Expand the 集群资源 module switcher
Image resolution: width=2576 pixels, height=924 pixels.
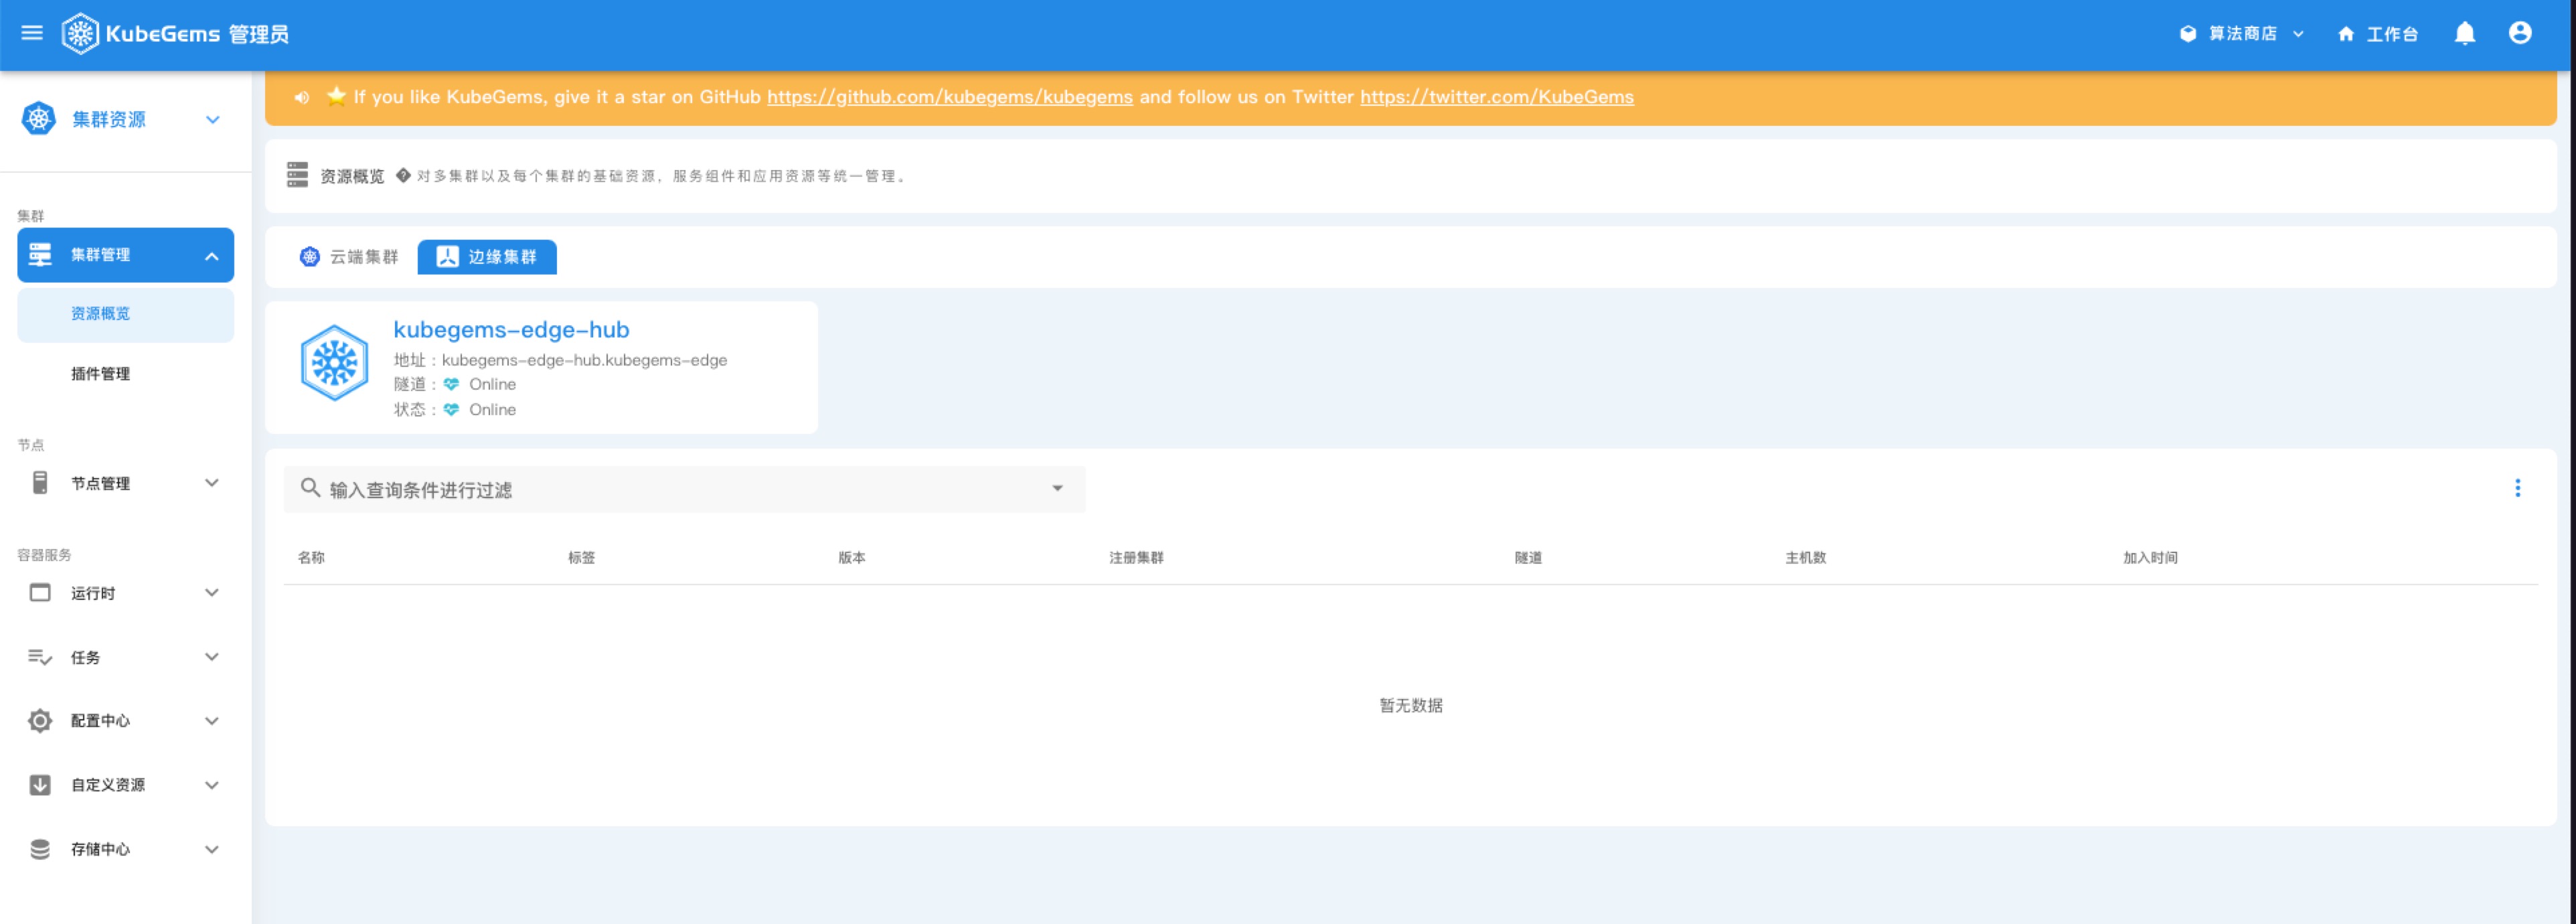coord(120,120)
